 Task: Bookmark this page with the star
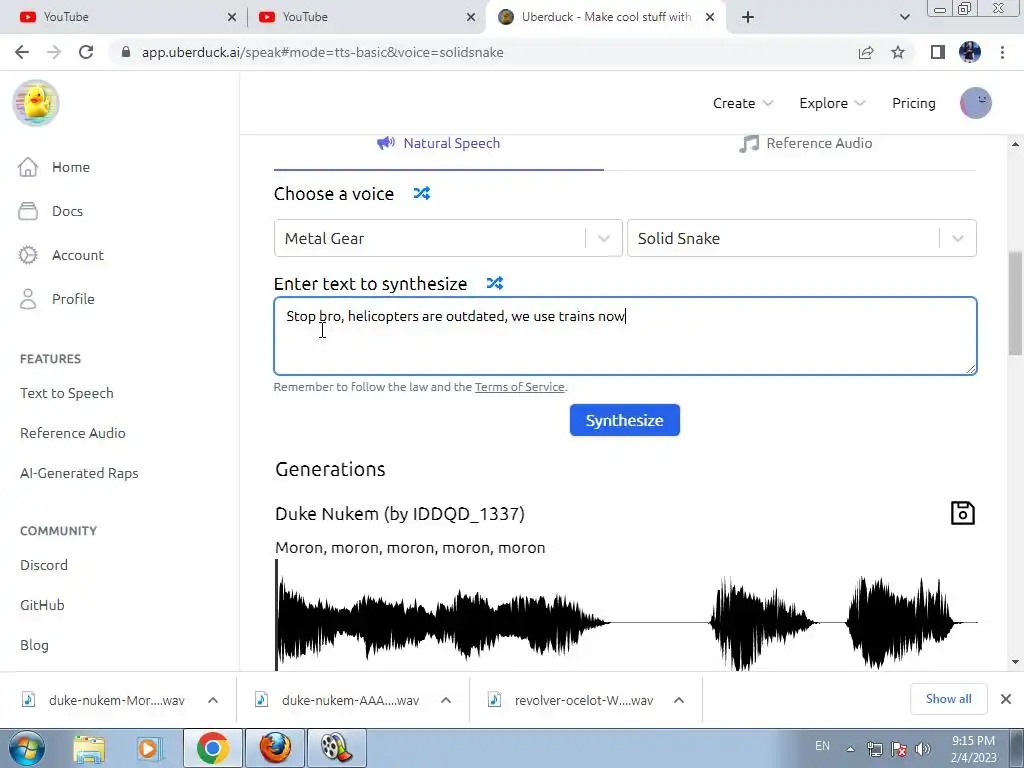[x=898, y=52]
